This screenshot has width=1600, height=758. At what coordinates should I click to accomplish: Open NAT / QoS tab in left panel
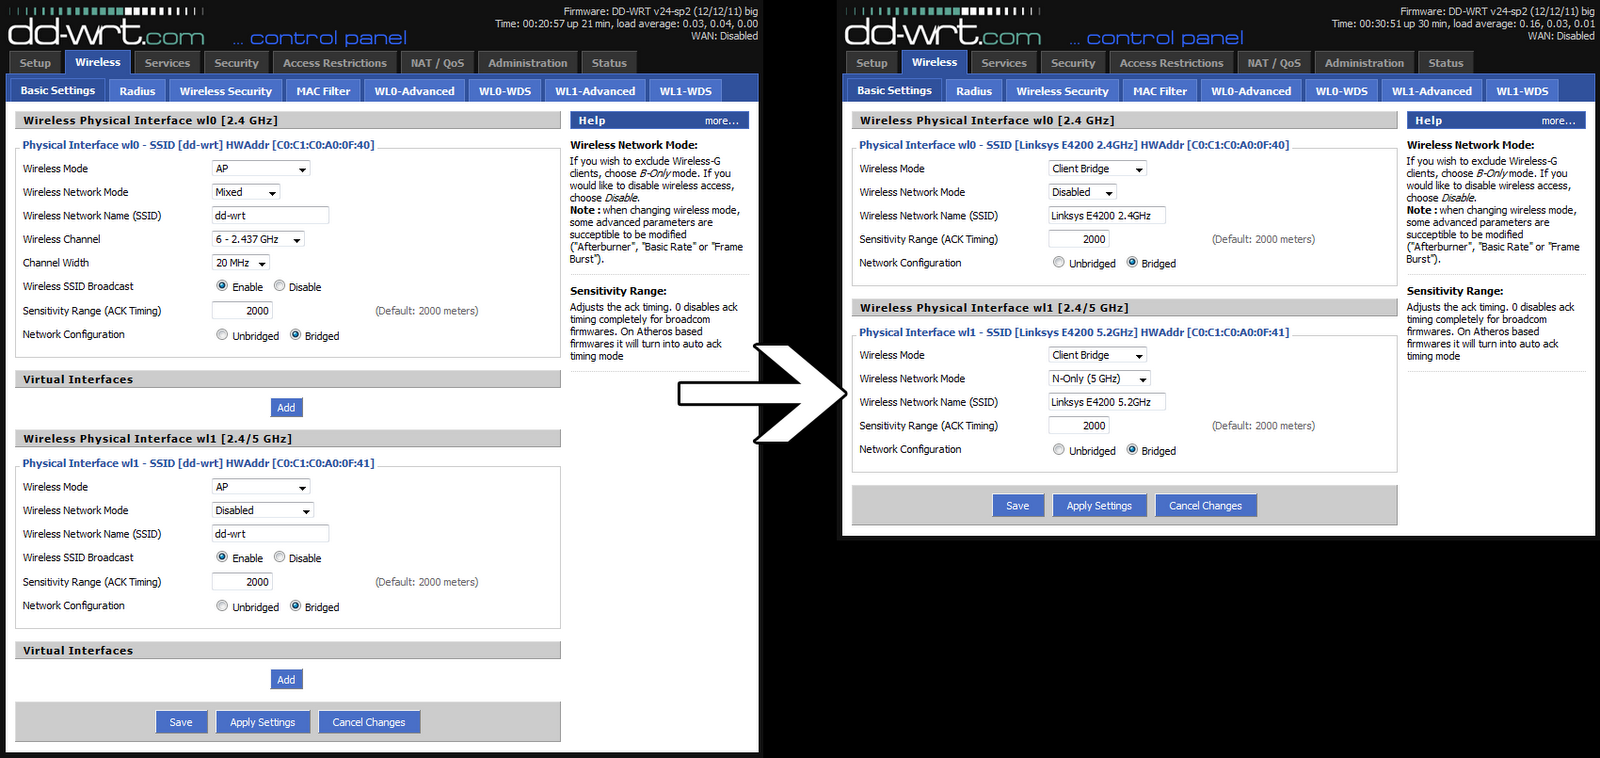click(x=437, y=63)
